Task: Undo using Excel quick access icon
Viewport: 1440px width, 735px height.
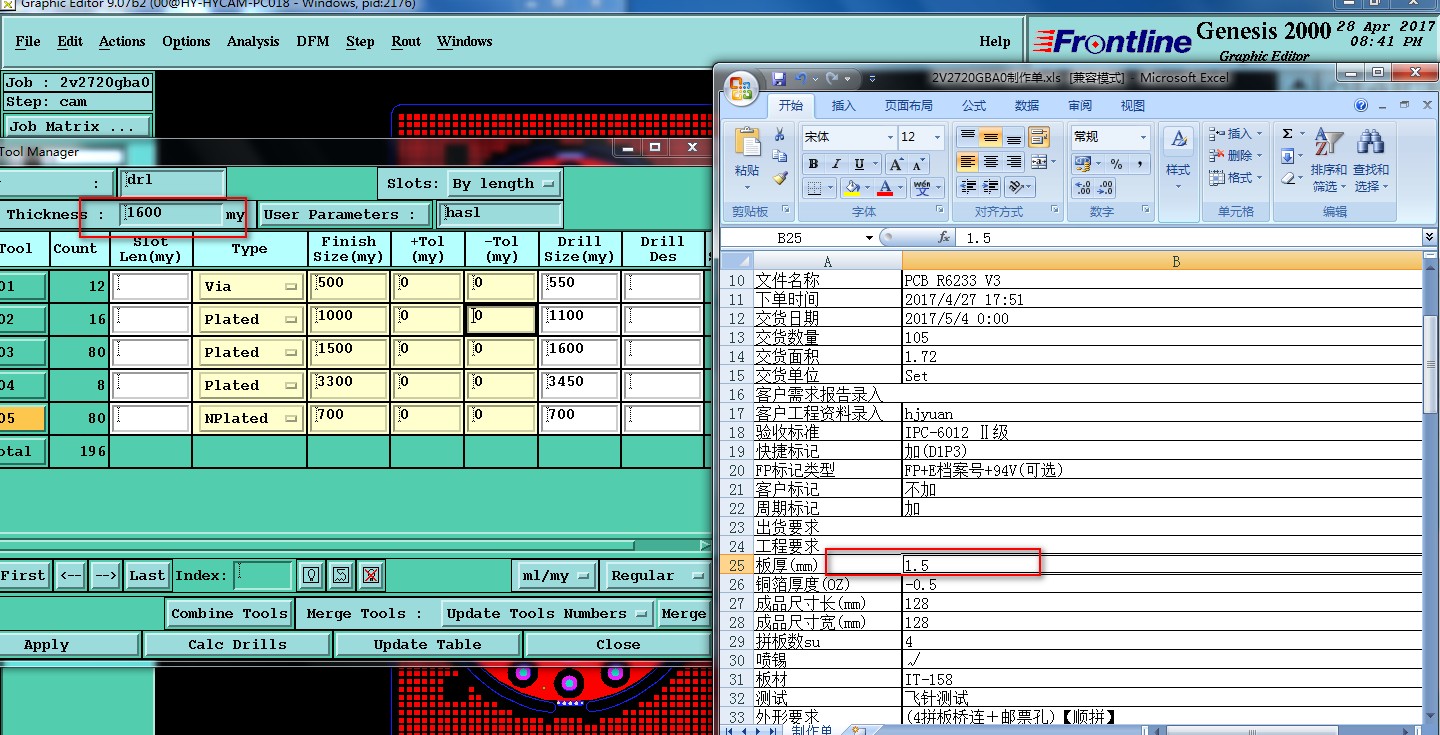Action: 800,78
